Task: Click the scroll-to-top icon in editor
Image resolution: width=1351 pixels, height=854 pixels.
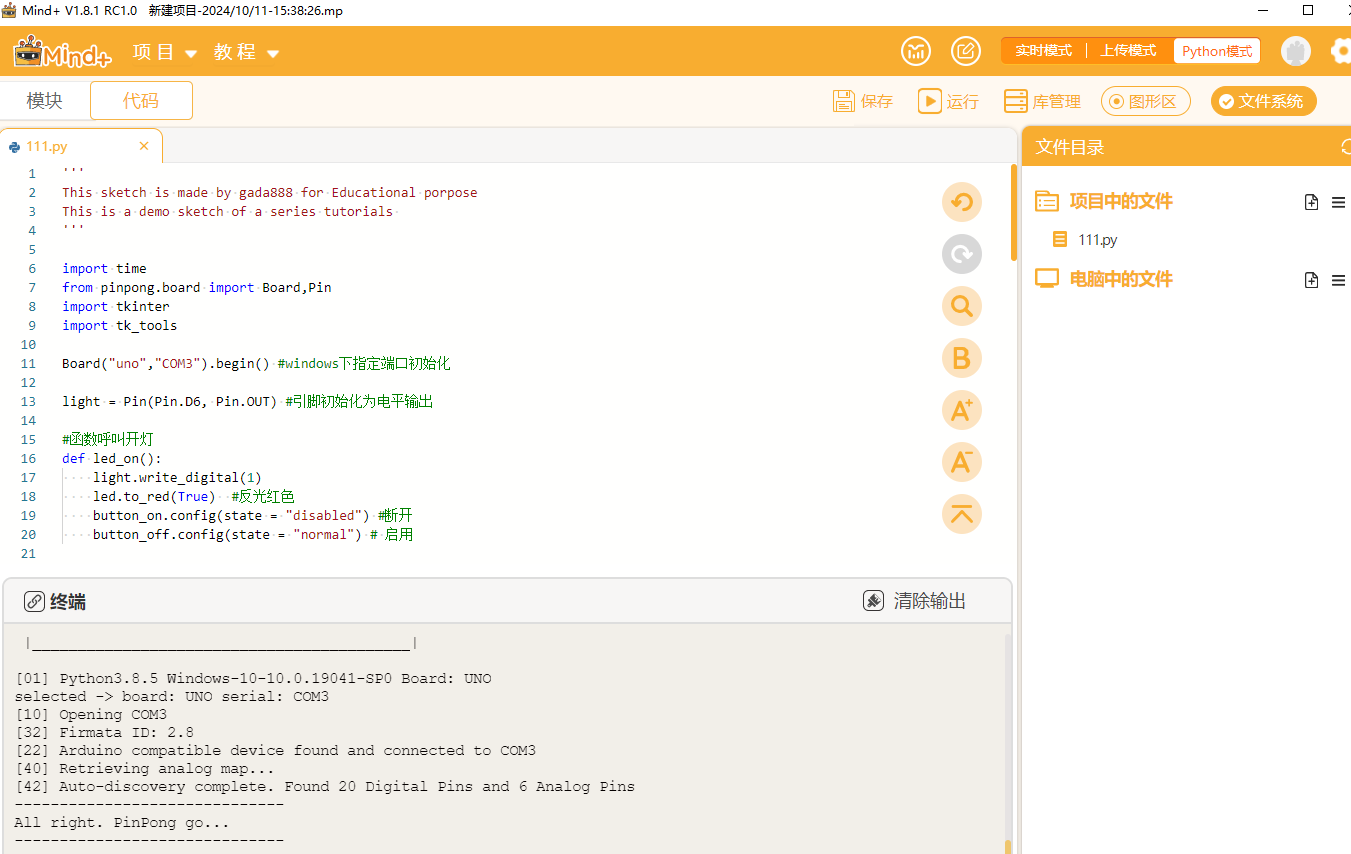Action: pos(962,514)
